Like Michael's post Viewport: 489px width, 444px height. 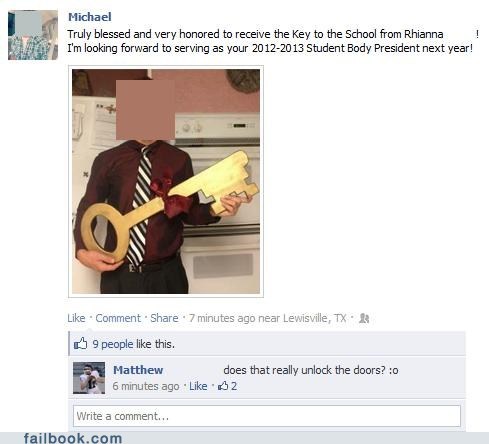click(x=76, y=318)
